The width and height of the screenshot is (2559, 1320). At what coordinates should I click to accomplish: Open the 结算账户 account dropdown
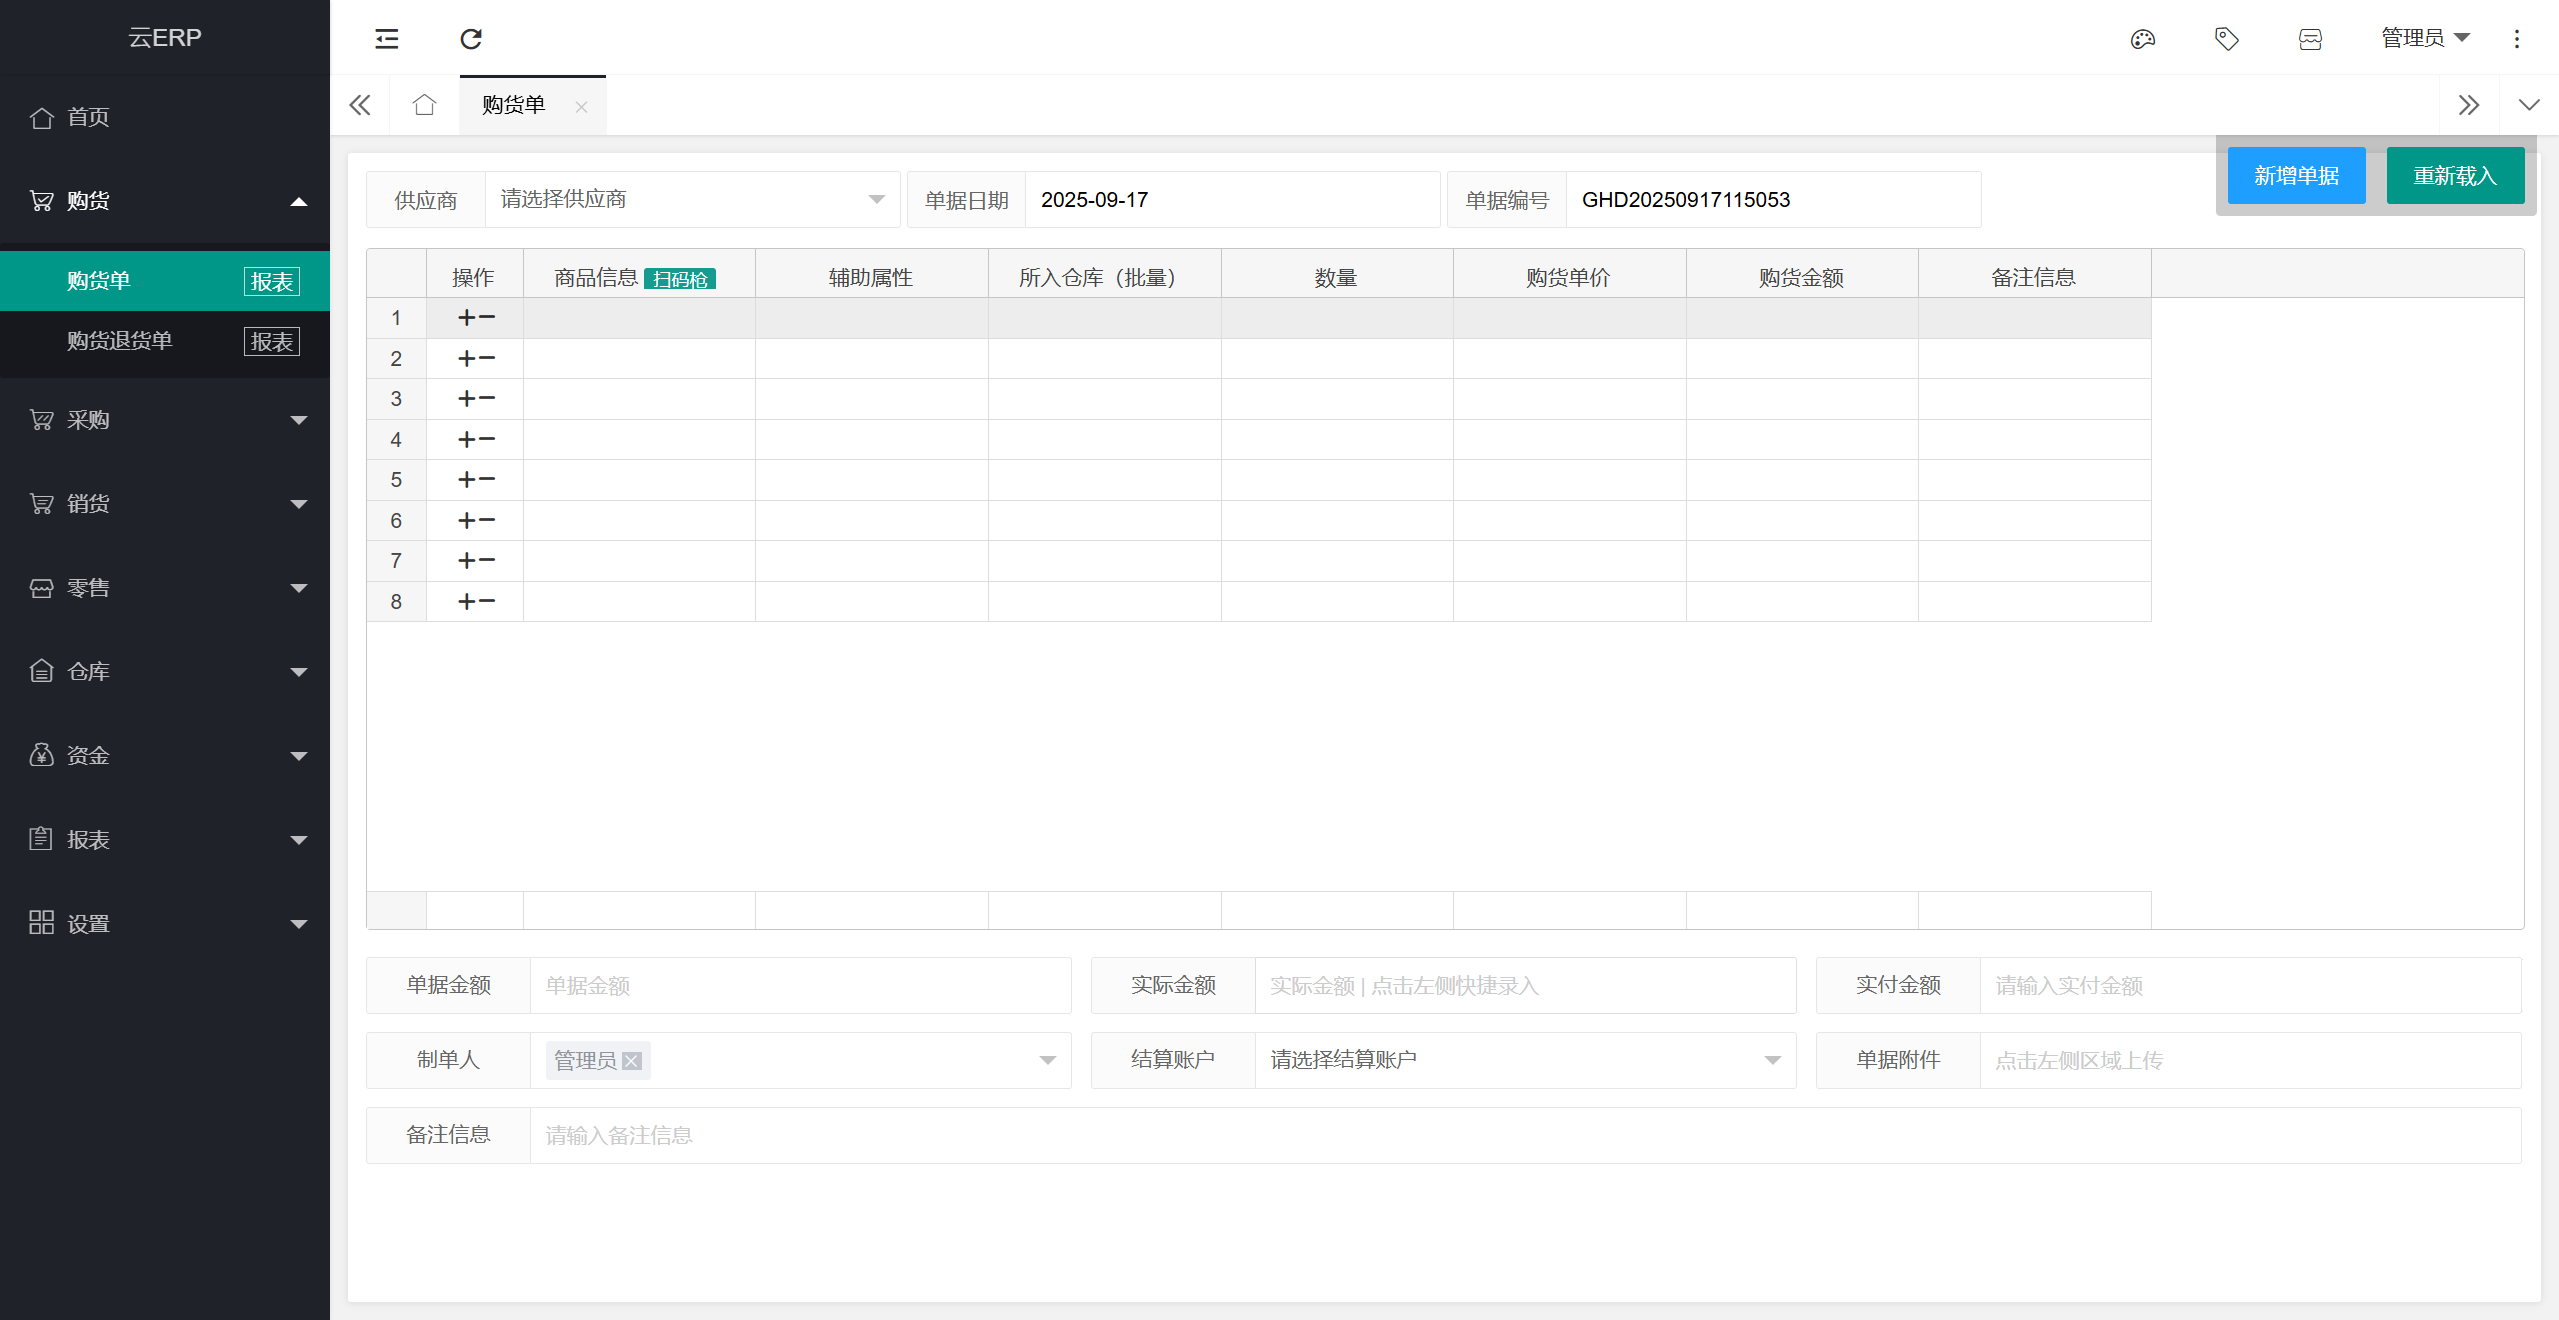click(x=1524, y=1060)
